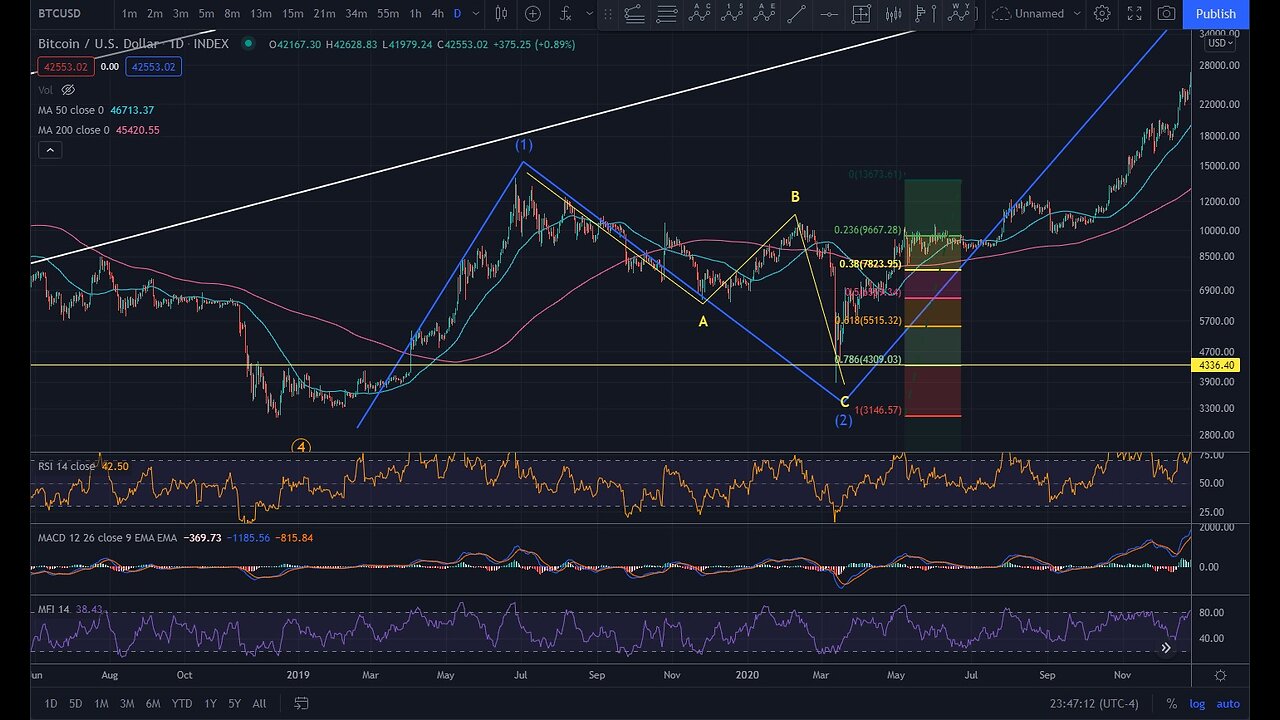Screen dimensions: 1280x720
Task: Select the ABCDE Elliott triangle wave tool
Action: [765, 14]
